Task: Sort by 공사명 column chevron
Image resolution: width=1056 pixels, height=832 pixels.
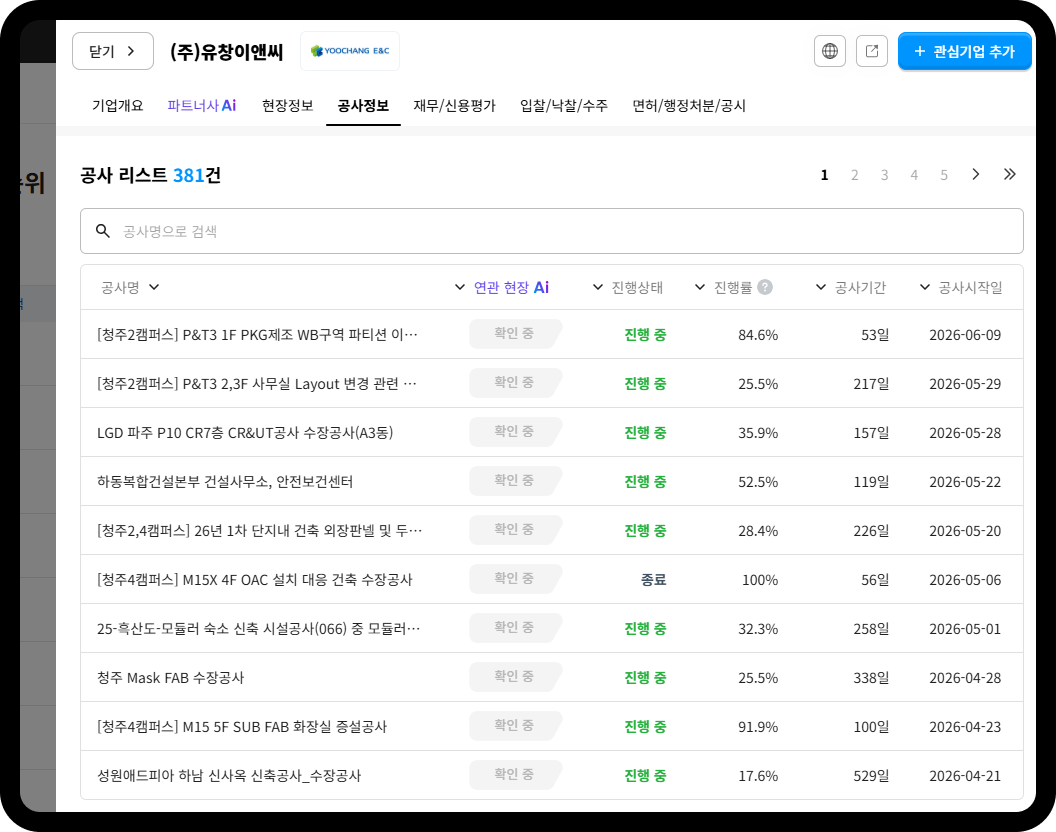Action: (154, 287)
